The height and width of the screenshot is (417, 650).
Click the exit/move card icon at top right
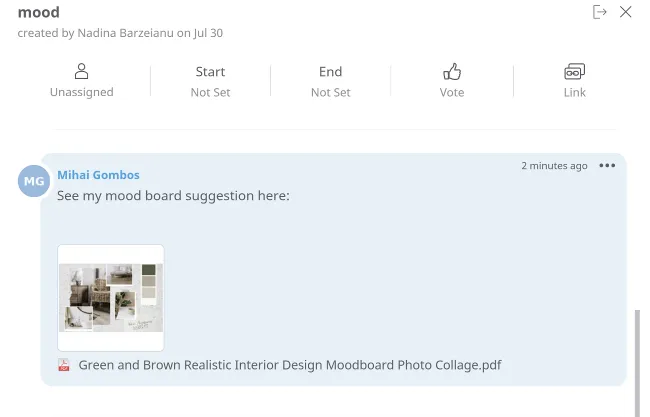click(x=599, y=12)
